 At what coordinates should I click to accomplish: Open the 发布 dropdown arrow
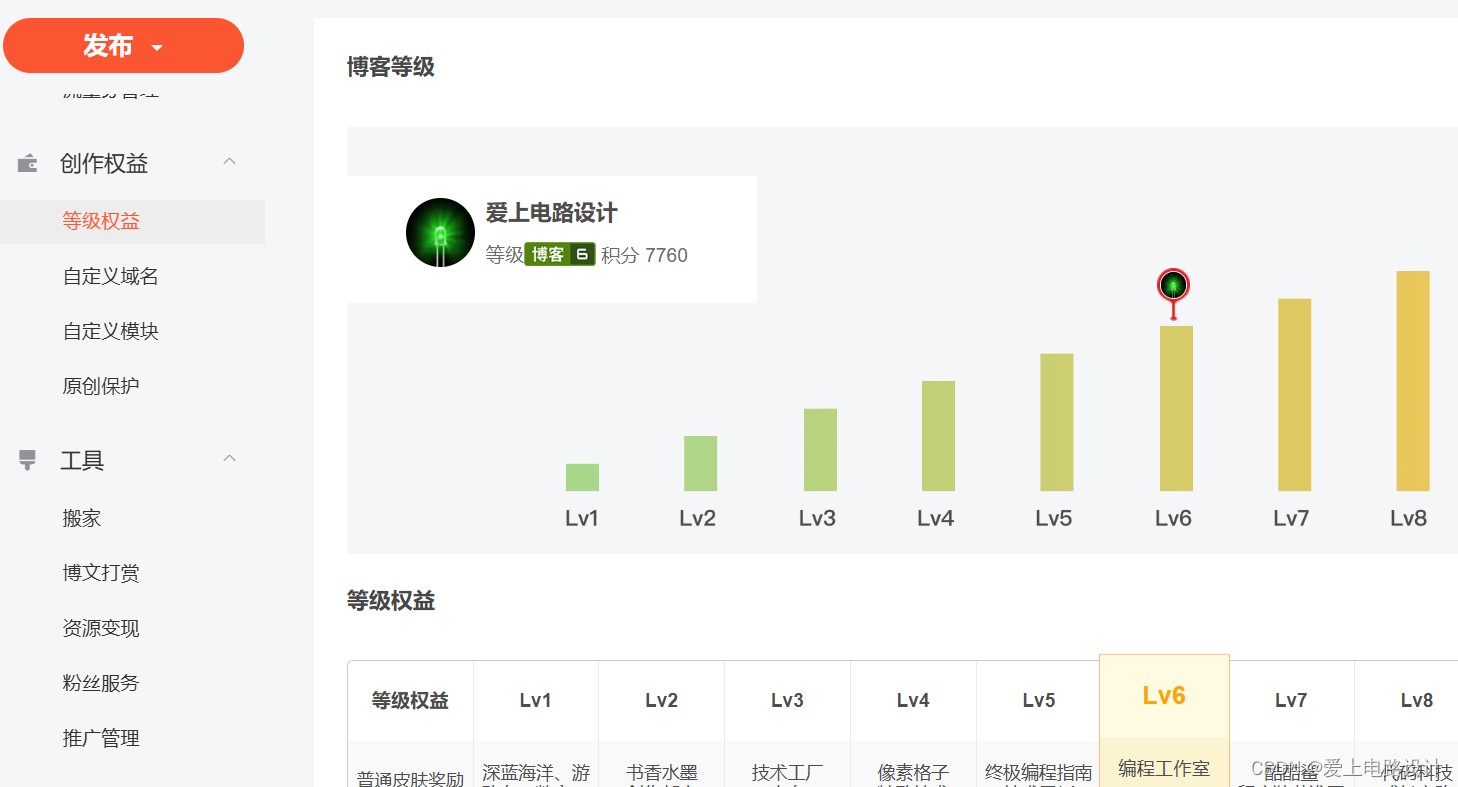[156, 47]
